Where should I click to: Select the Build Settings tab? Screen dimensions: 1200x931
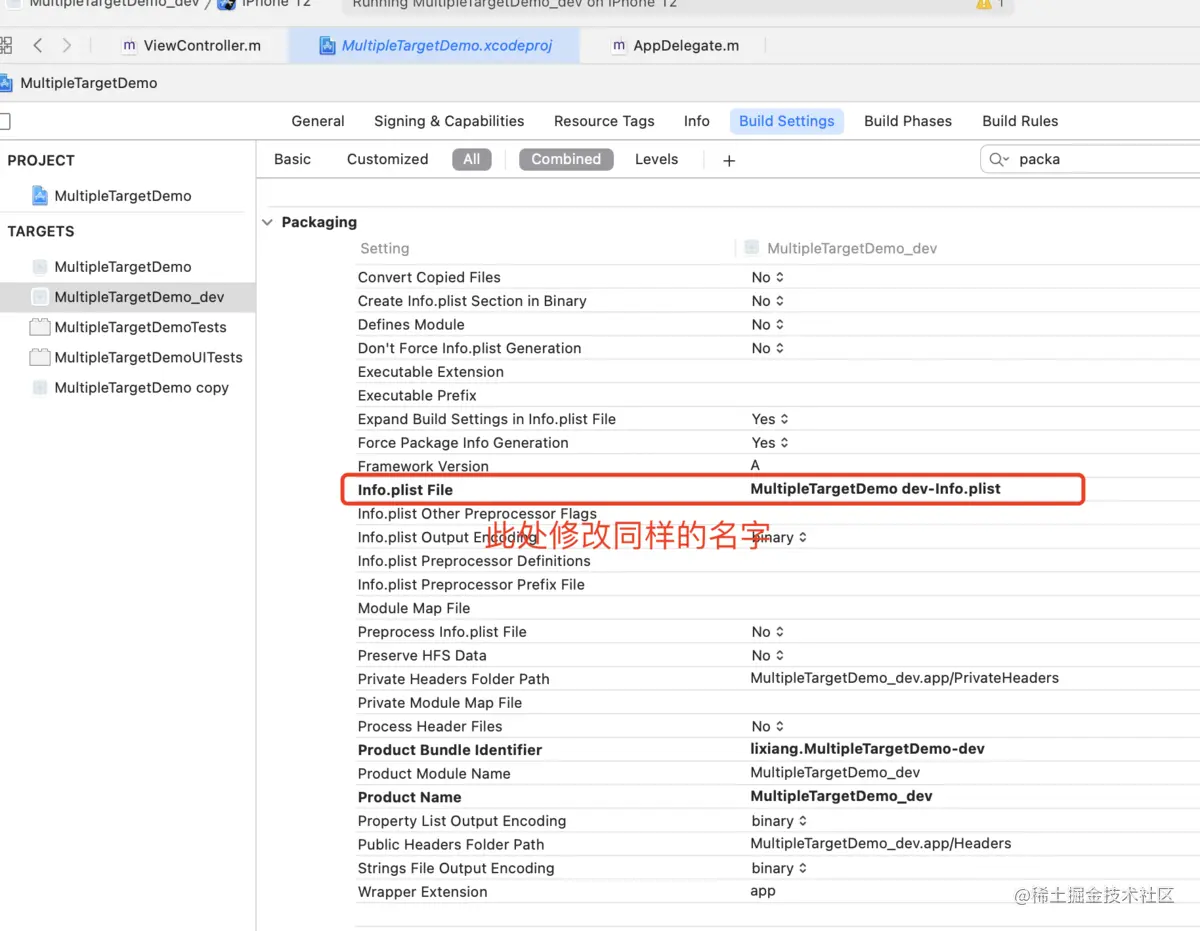point(787,121)
